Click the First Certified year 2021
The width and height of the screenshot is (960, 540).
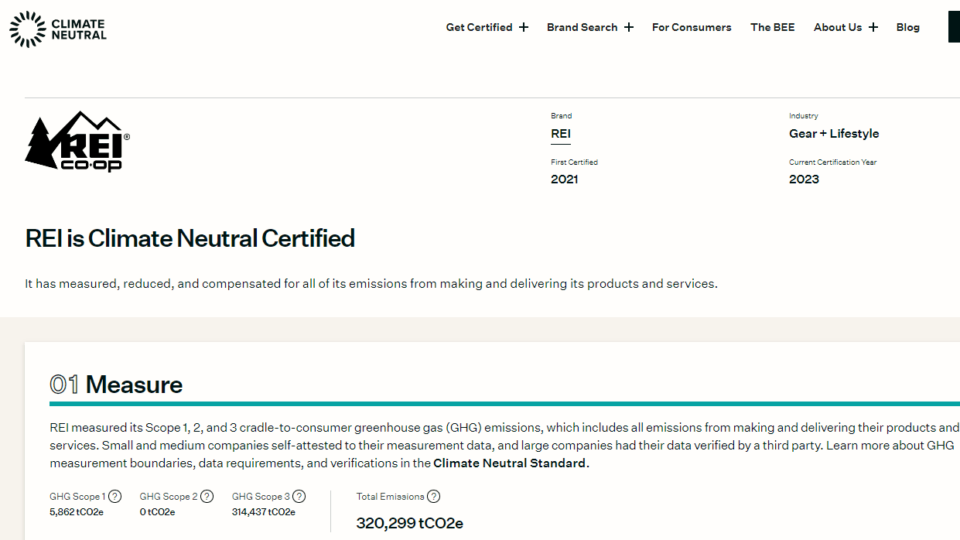(564, 179)
